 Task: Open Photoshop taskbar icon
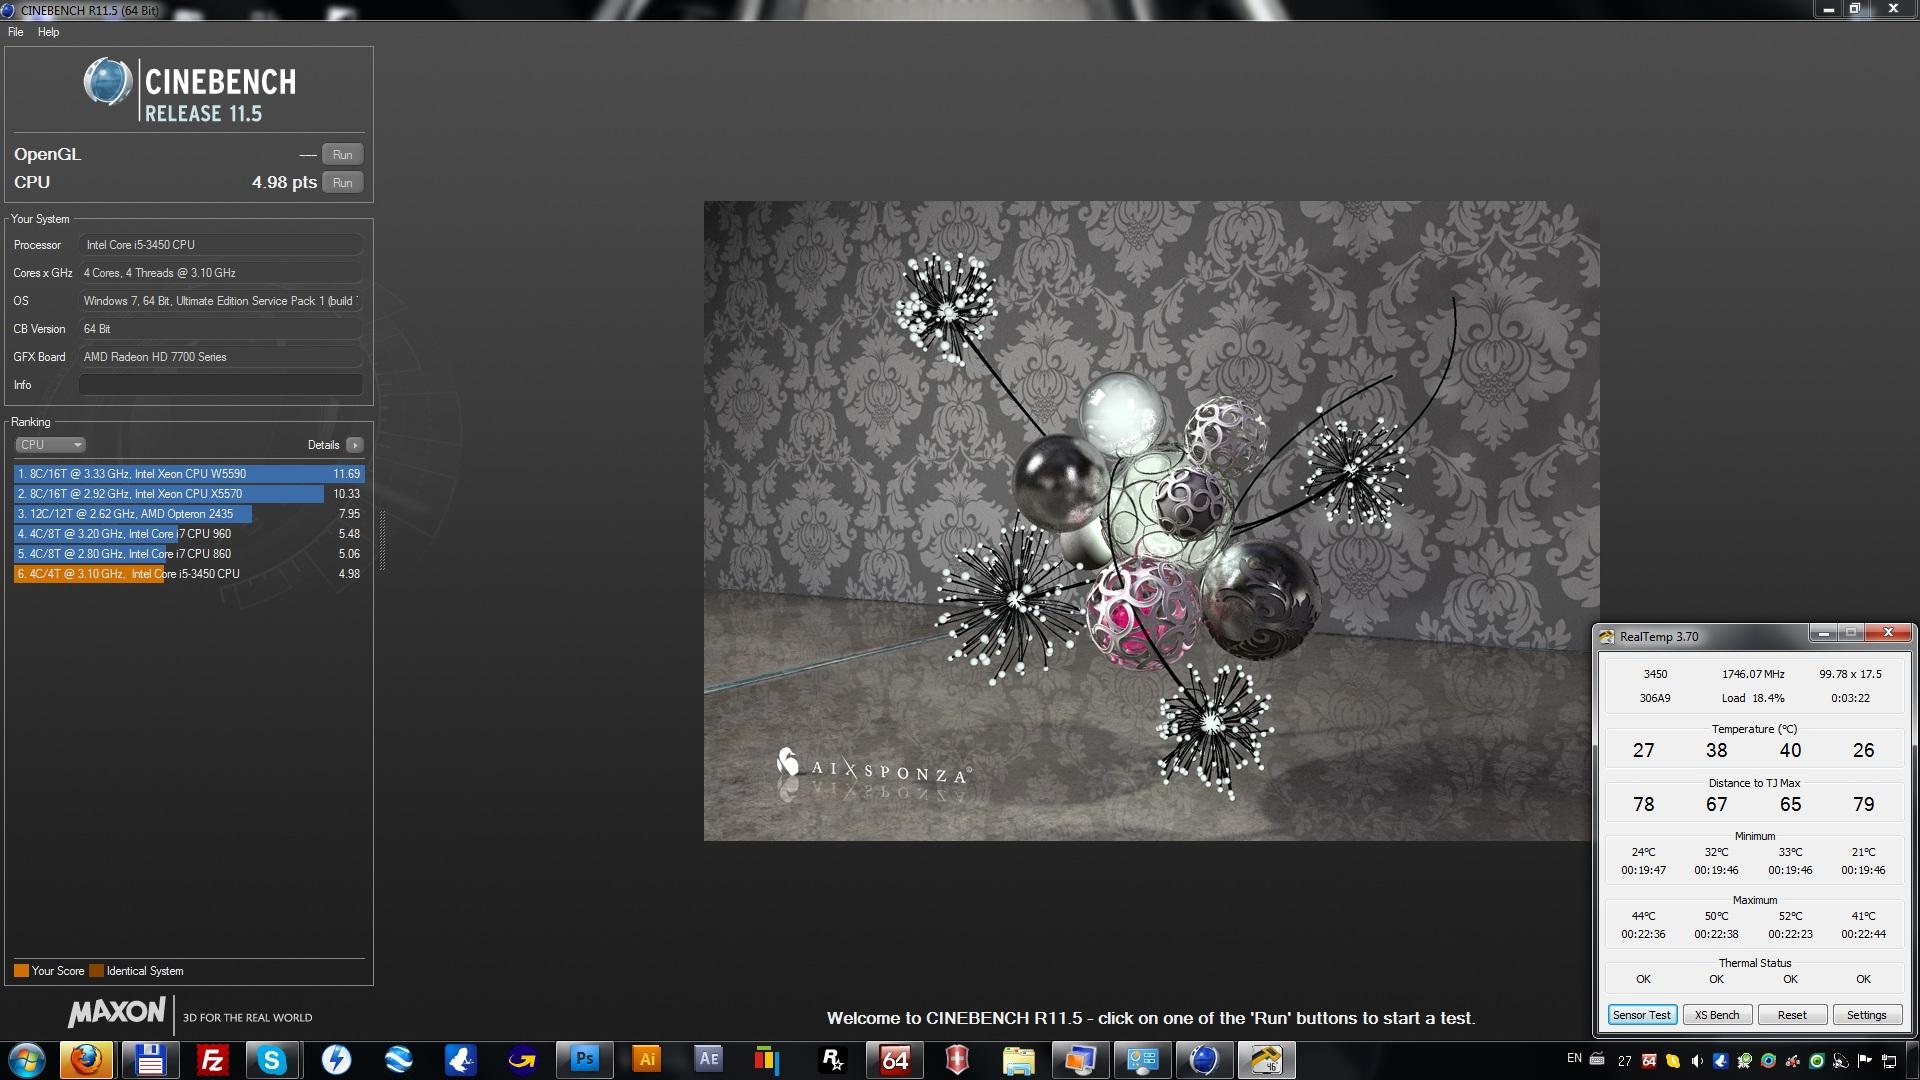pos(585,1059)
